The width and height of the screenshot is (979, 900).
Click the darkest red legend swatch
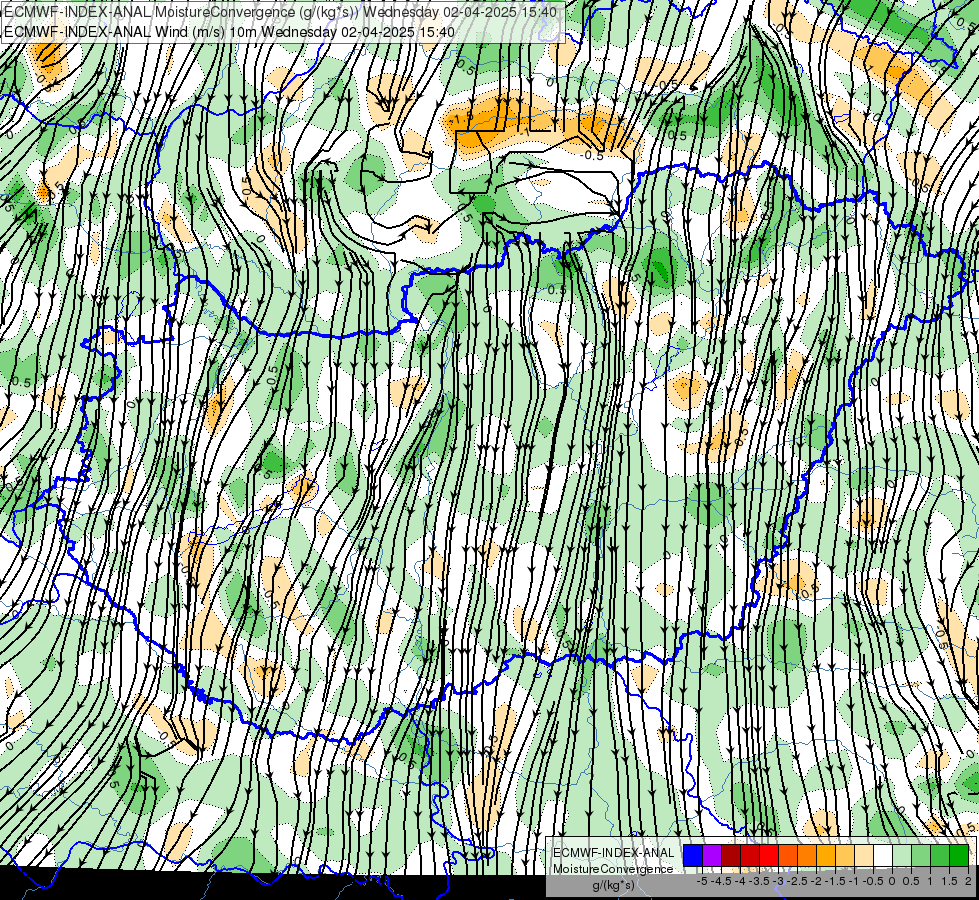[x=731, y=856]
